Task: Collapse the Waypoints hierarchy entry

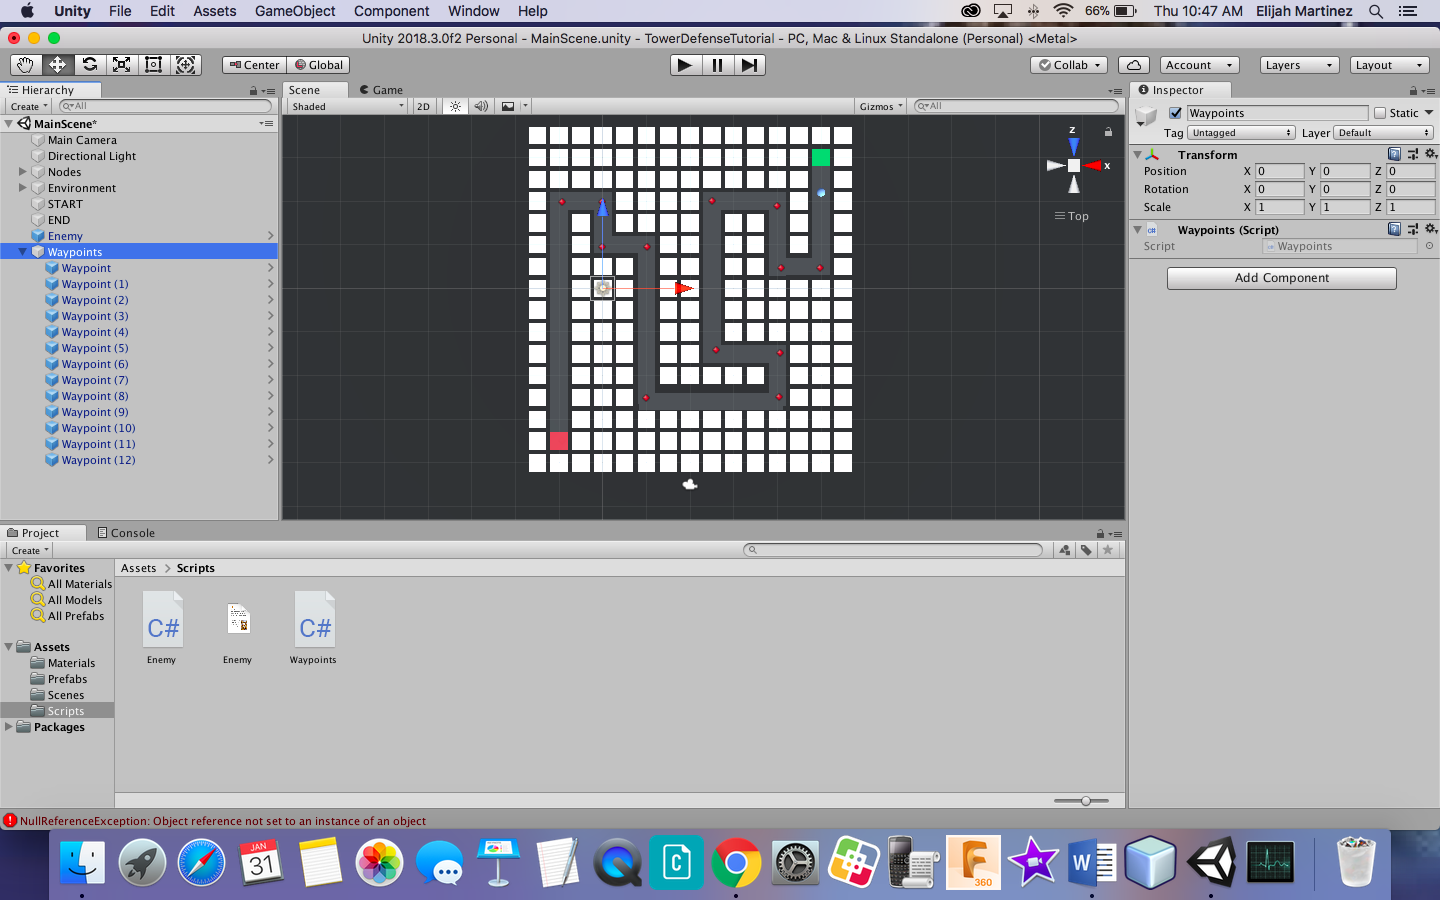Action: point(22,251)
